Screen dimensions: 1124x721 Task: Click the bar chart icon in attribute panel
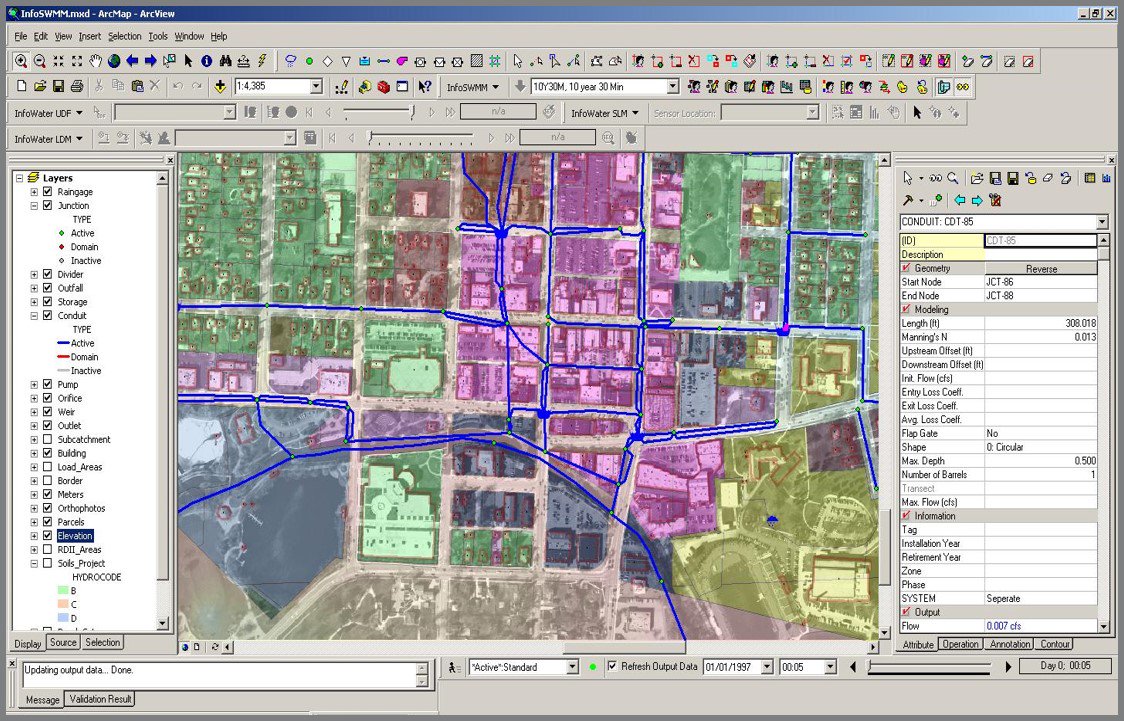click(1107, 178)
